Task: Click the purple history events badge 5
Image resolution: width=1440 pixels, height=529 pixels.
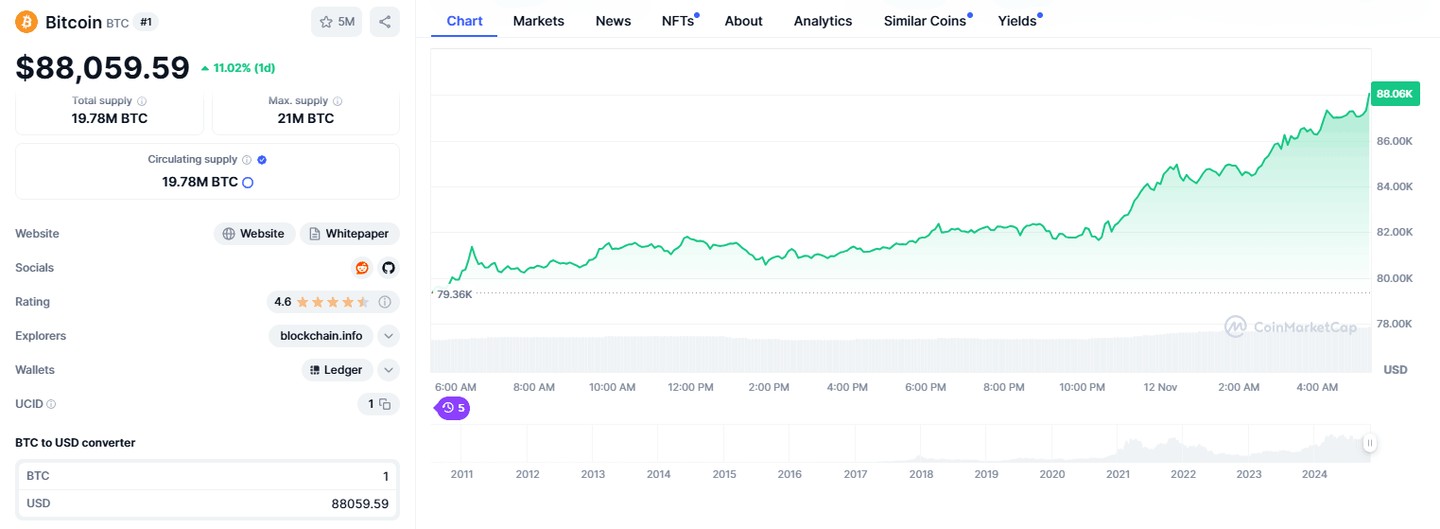Action: click(x=454, y=408)
